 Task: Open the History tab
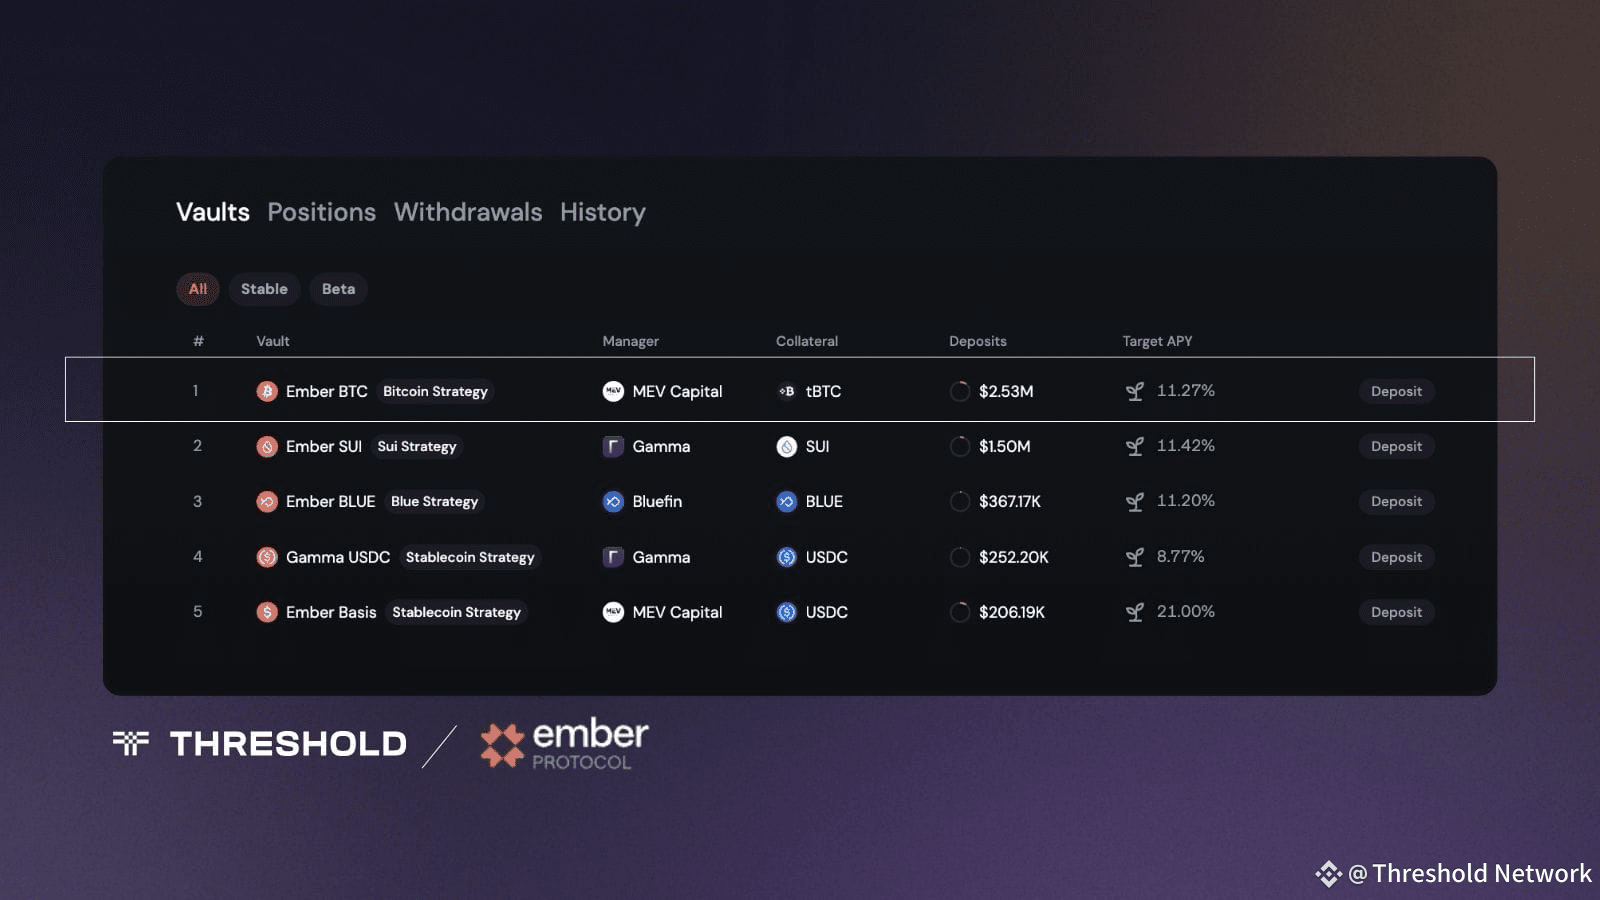(x=603, y=213)
